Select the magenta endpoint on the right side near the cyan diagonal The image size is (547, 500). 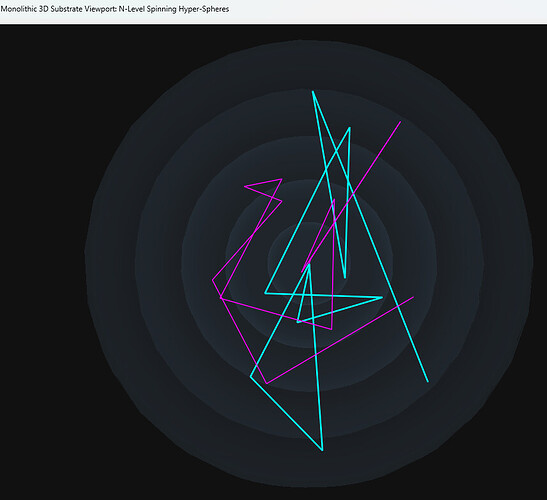click(x=413, y=297)
